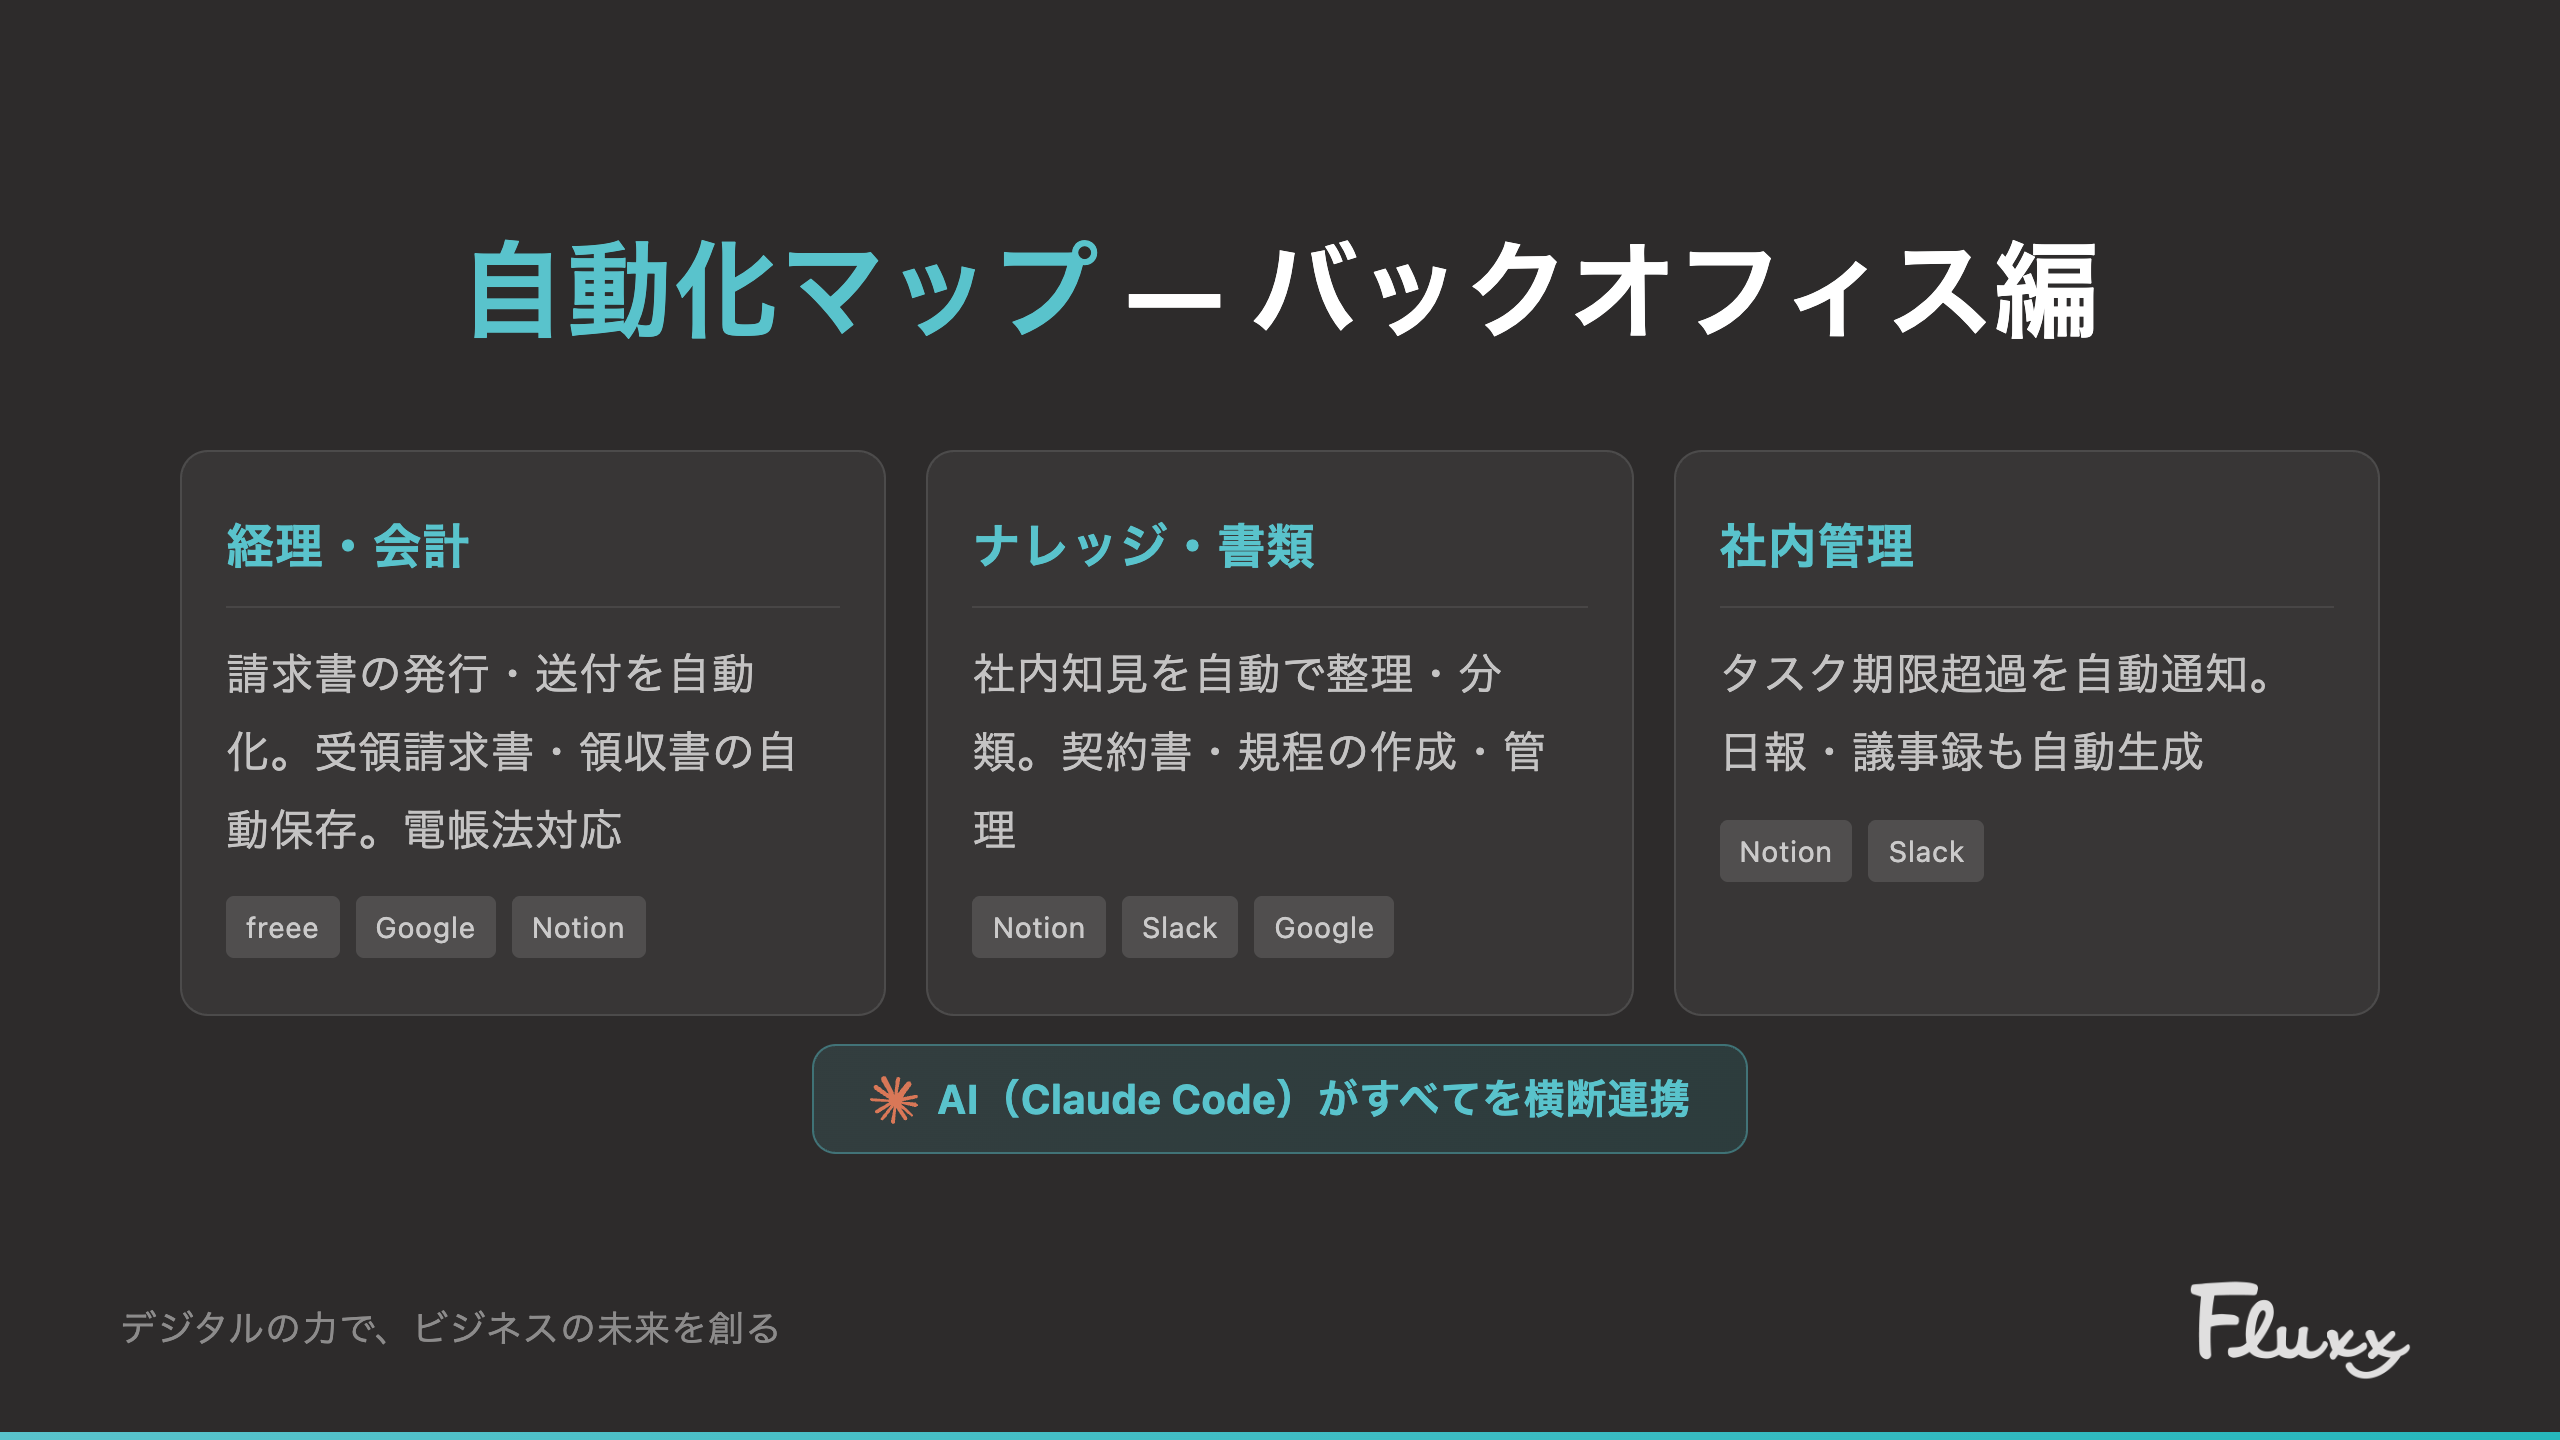Click the Google tag under 経理・会計
The height and width of the screenshot is (1440, 2560).
pyautogui.click(x=425, y=926)
